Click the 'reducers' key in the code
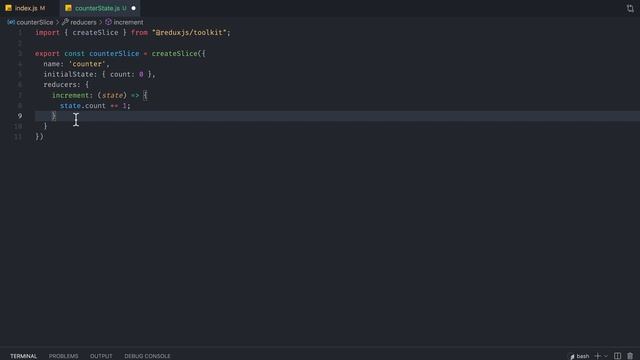 coord(60,84)
